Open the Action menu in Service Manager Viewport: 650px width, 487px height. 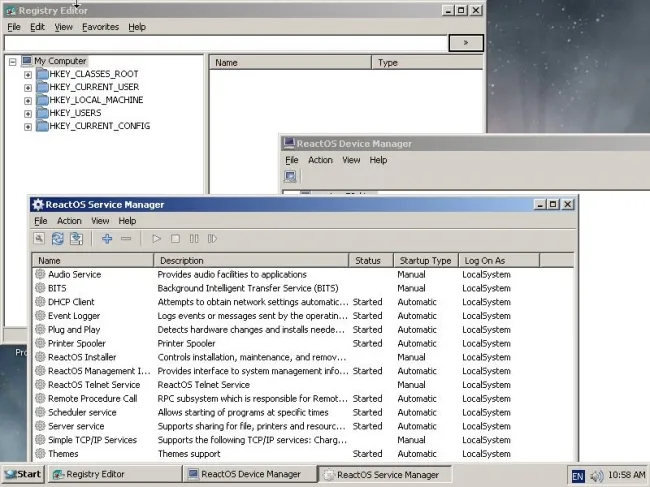tap(69, 220)
